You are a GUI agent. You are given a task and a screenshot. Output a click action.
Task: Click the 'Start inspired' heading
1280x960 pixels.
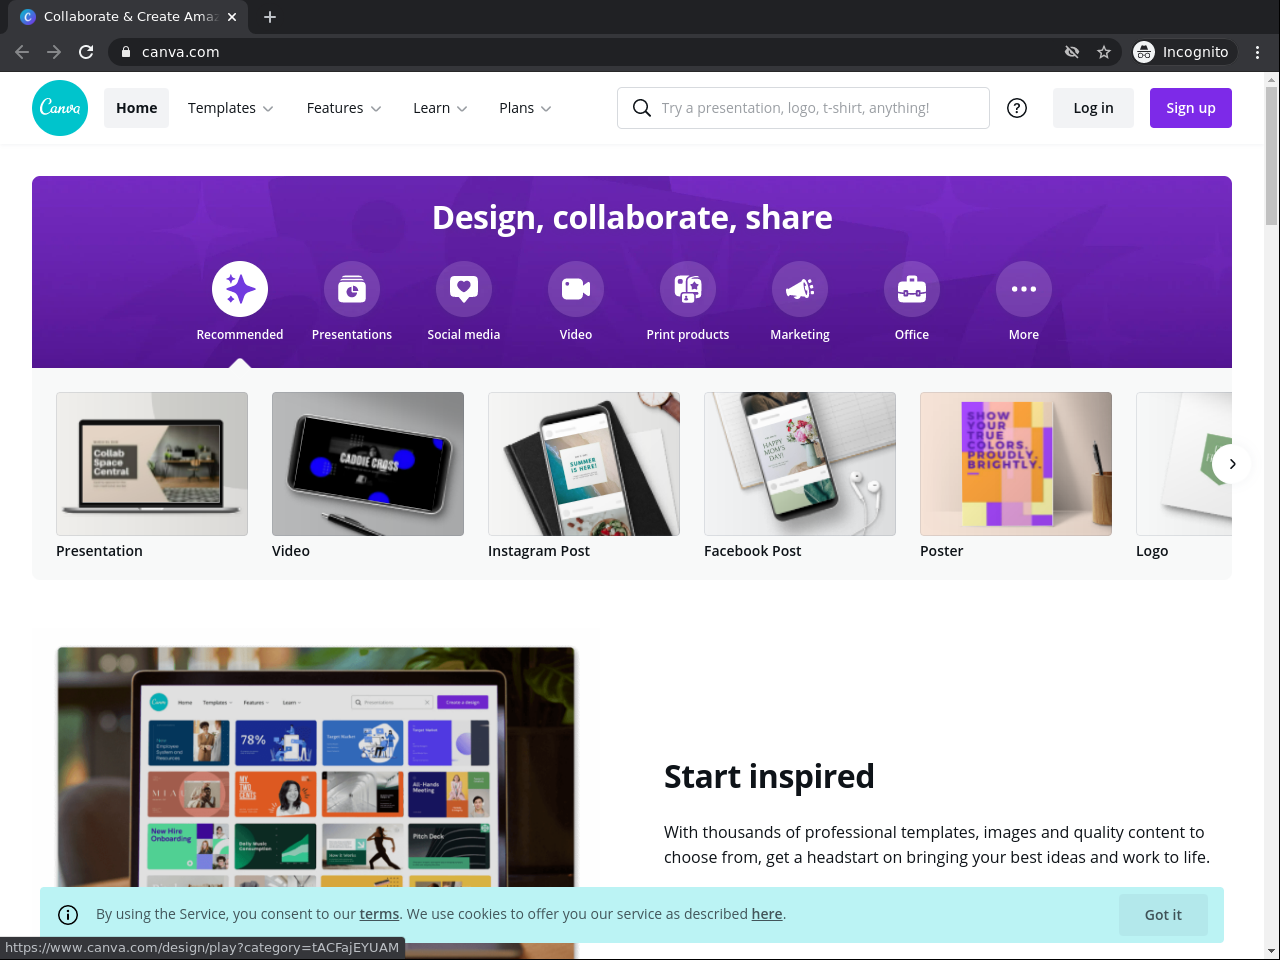[x=769, y=777]
